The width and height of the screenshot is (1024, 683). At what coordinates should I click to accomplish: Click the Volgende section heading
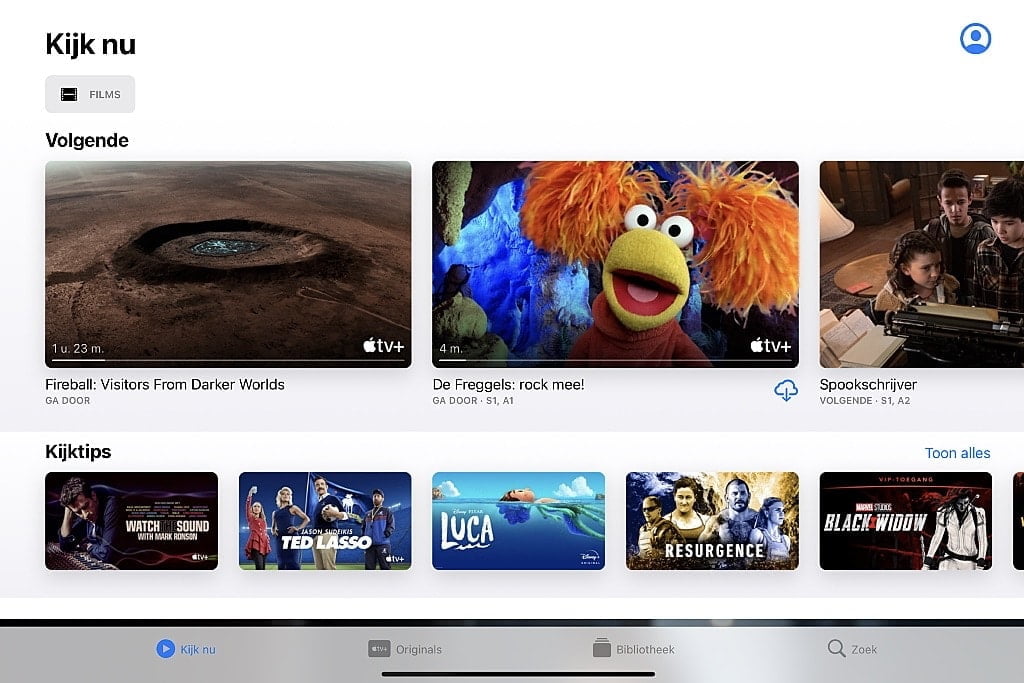[87, 140]
